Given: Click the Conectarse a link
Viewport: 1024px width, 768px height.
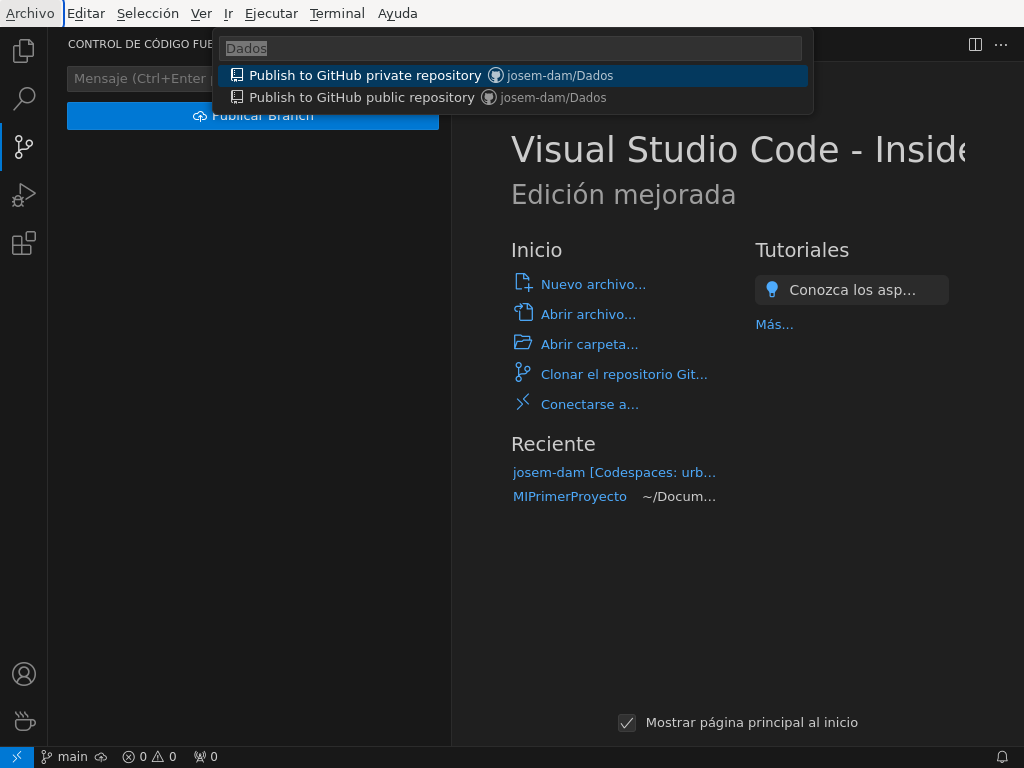Looking at the screenshot, I should click(590, 405).
